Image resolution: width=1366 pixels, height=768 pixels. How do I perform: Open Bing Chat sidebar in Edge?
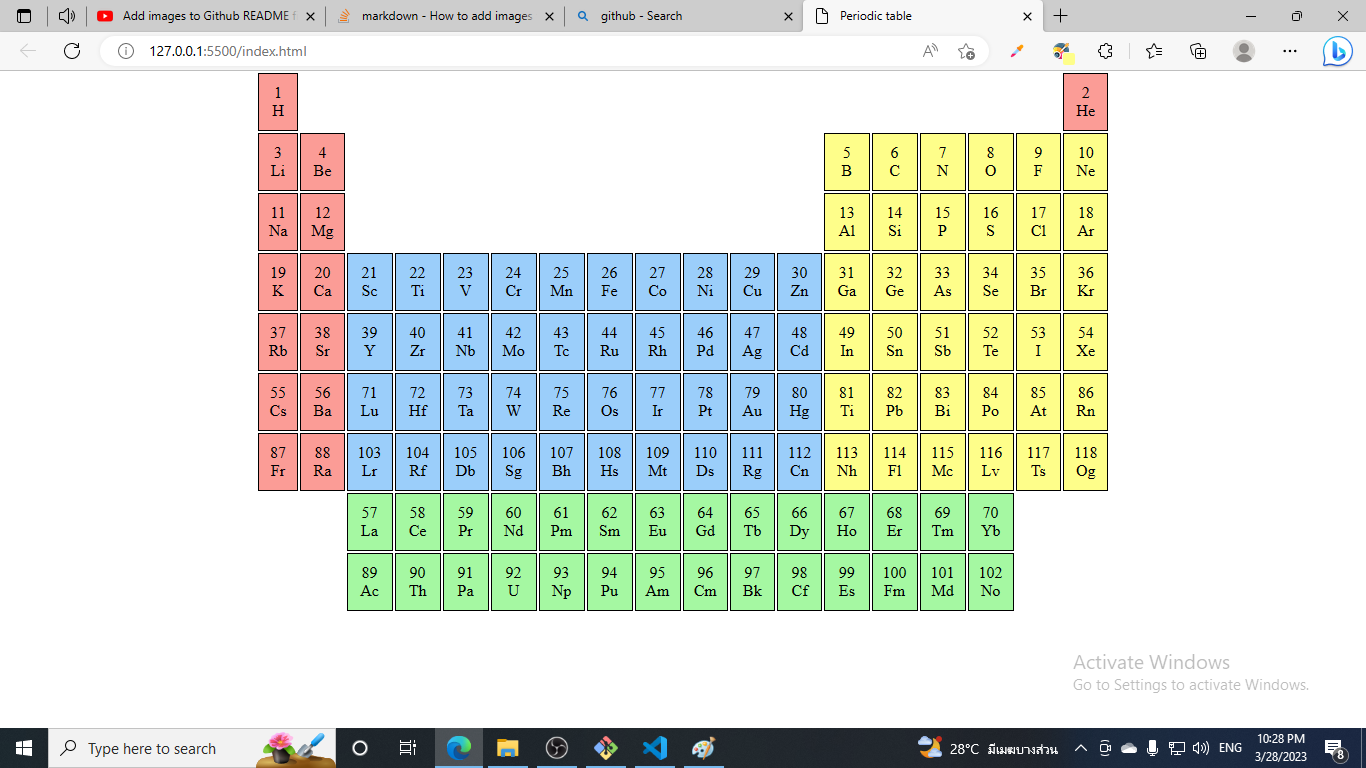point(1337,50)
